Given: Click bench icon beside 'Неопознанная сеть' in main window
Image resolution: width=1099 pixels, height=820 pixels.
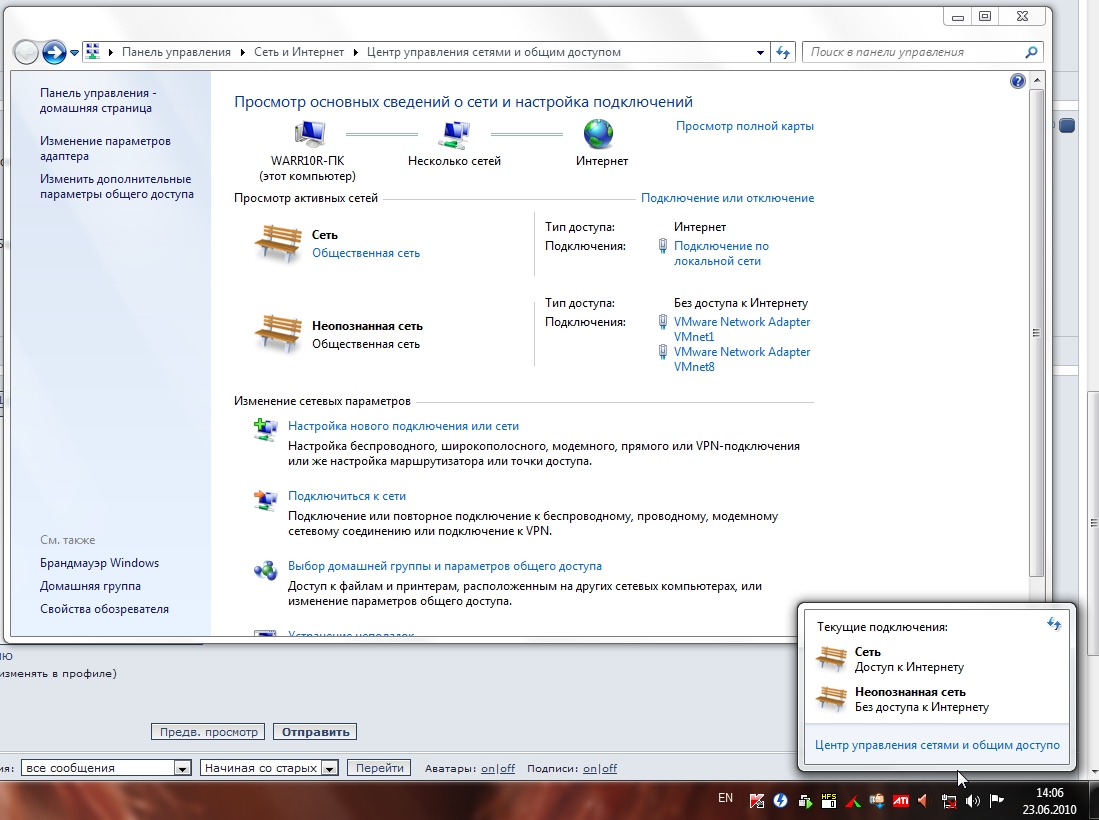Looking at the screenshot, I should [278, 334].
